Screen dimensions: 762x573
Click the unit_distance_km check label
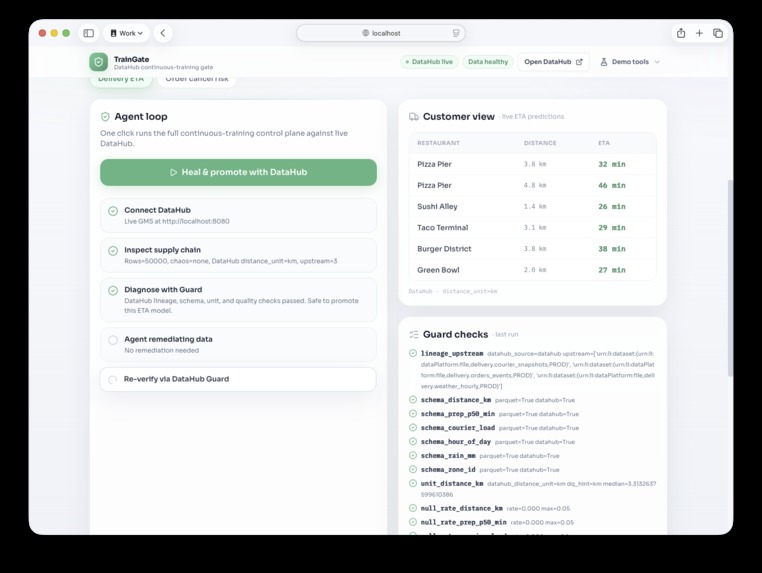tap(452, 484)
